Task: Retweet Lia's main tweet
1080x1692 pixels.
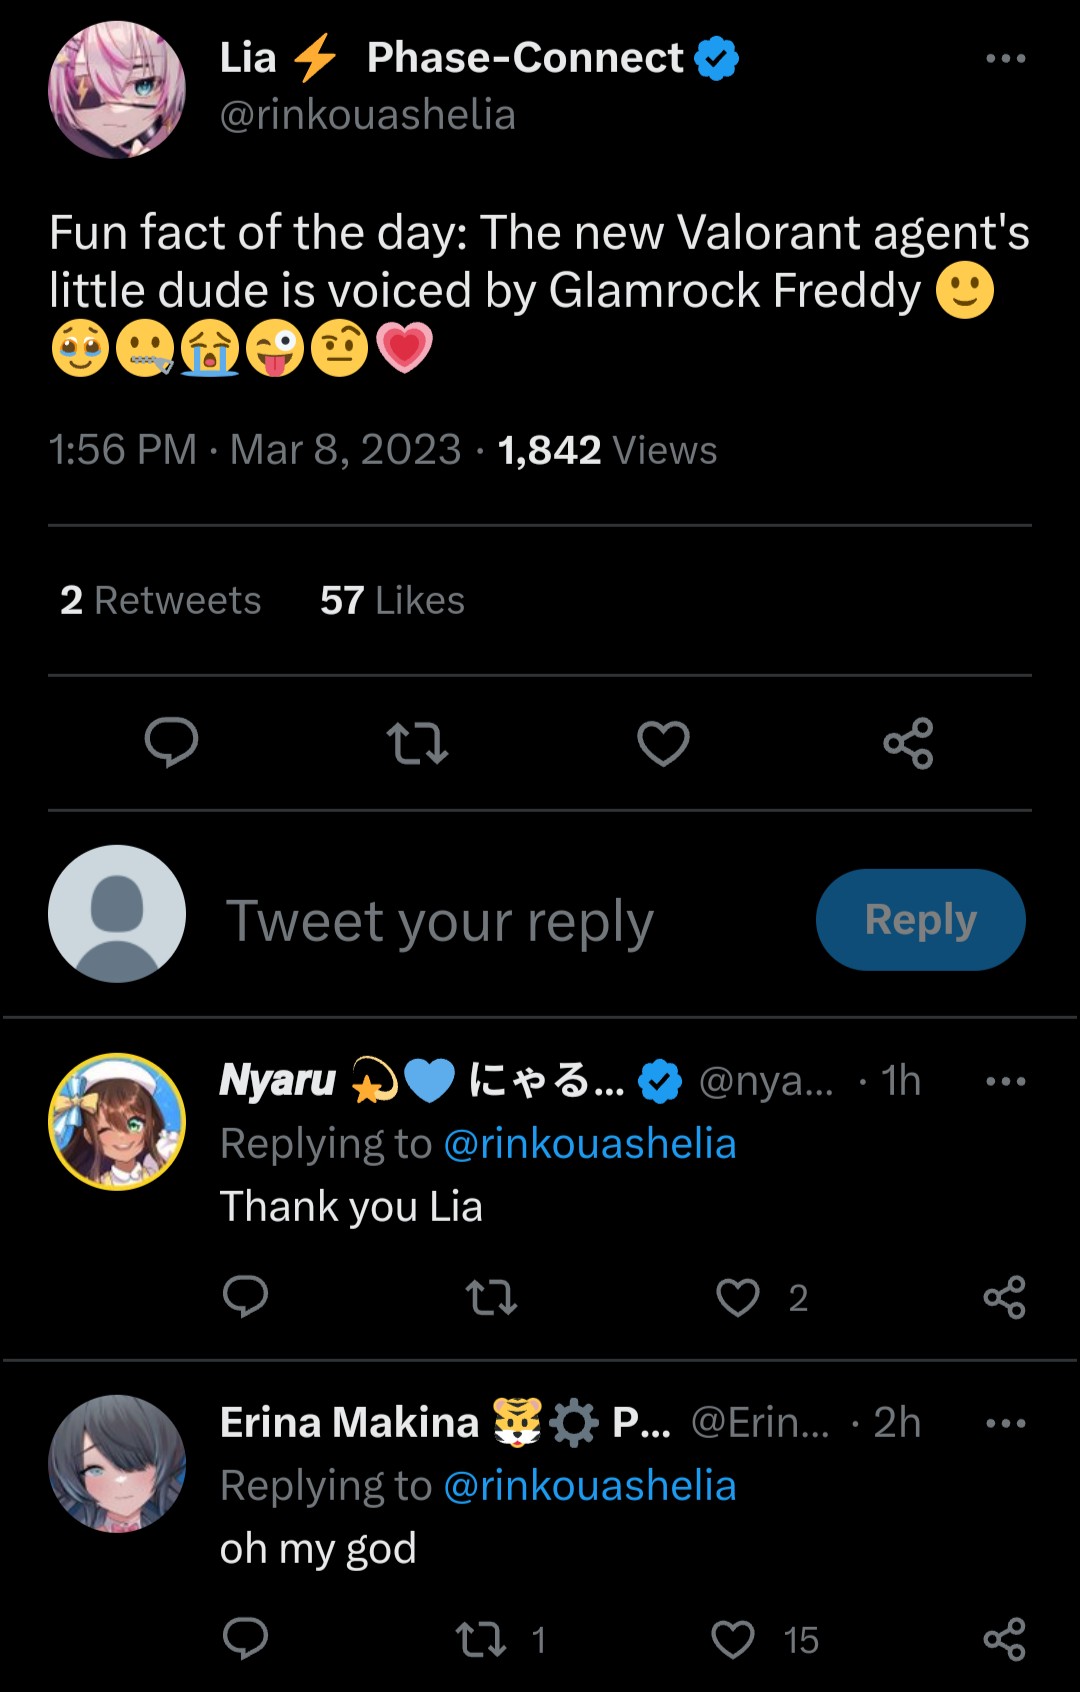Action: point(417,743)
